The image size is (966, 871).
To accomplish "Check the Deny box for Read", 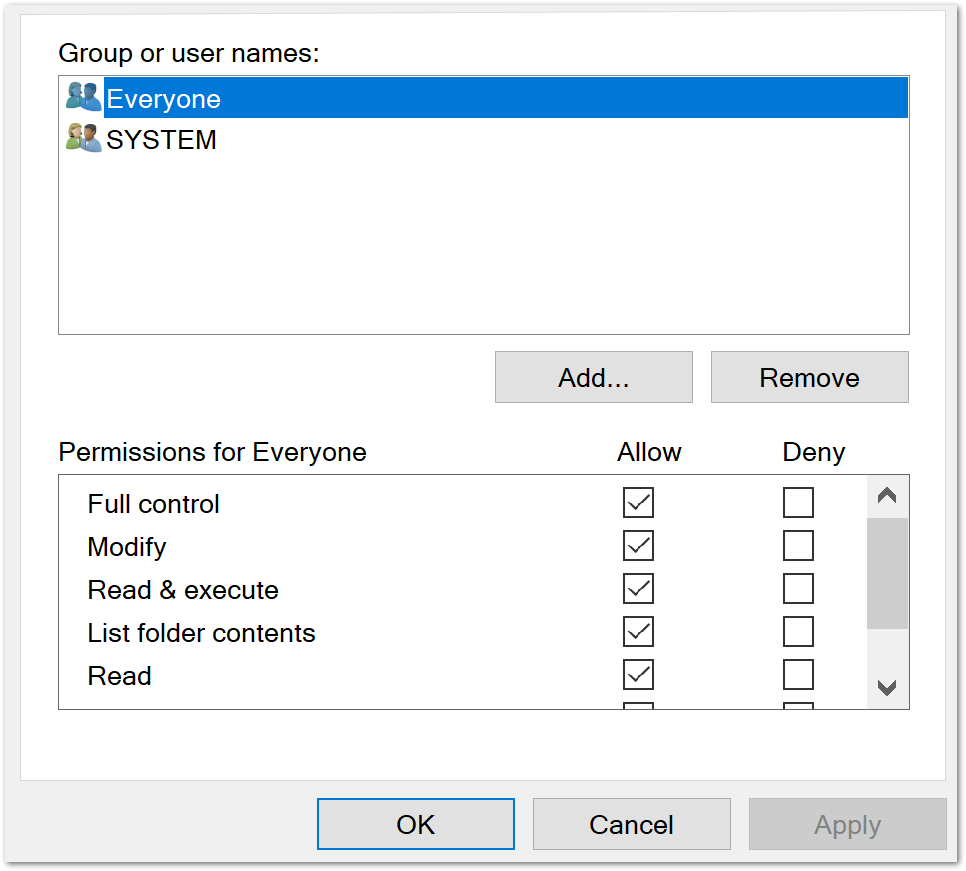I will [798, 675].
